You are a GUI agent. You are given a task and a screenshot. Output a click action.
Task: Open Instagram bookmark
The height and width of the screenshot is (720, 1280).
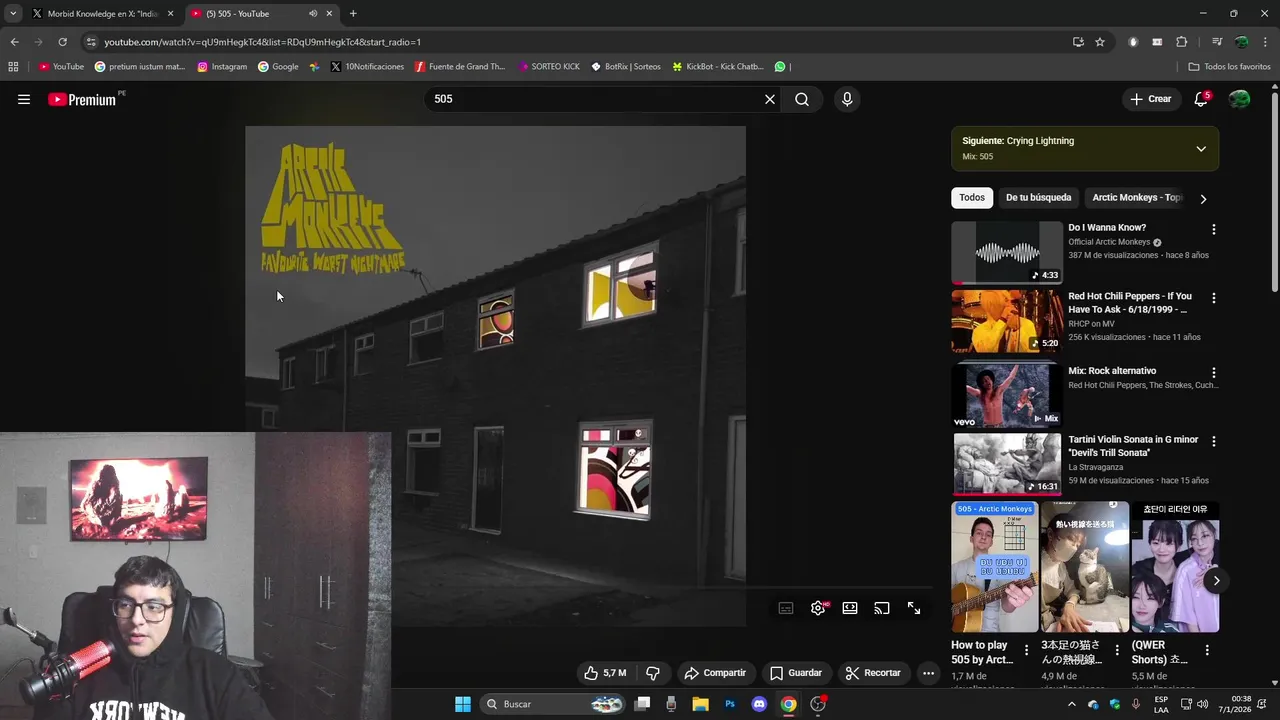[x=222, y=67]
